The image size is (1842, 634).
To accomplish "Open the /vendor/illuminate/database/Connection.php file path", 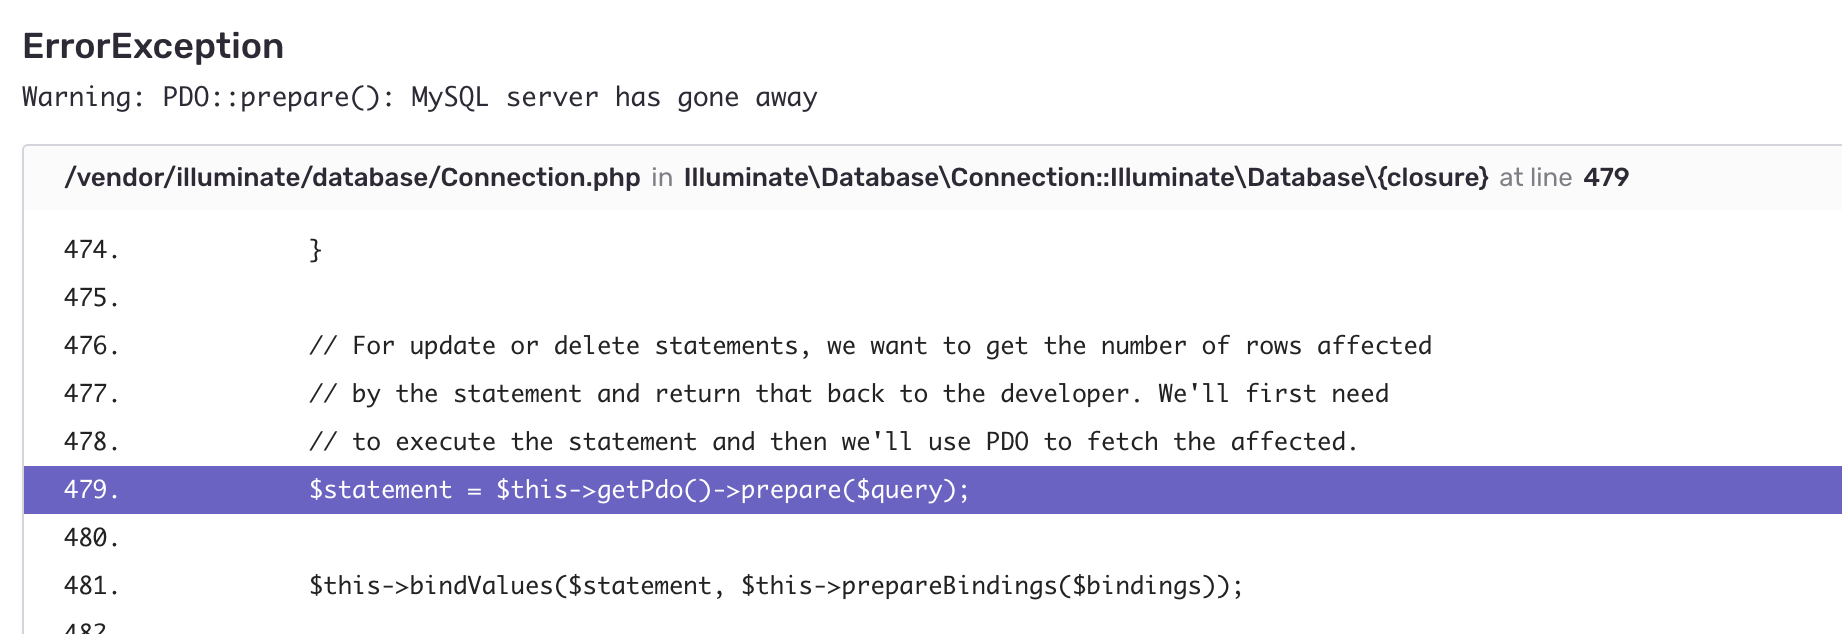I will point(352,177).
